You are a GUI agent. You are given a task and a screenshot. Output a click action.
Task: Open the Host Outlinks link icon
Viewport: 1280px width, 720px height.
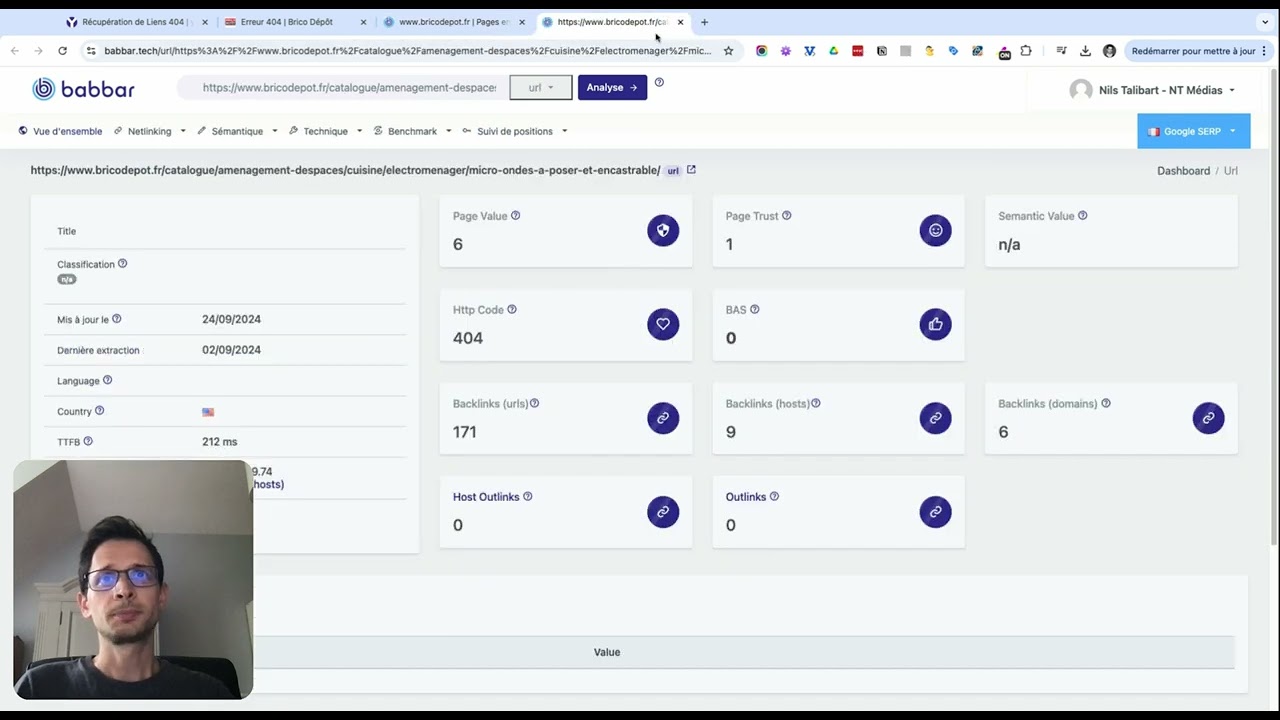click(x=663, y=512)
